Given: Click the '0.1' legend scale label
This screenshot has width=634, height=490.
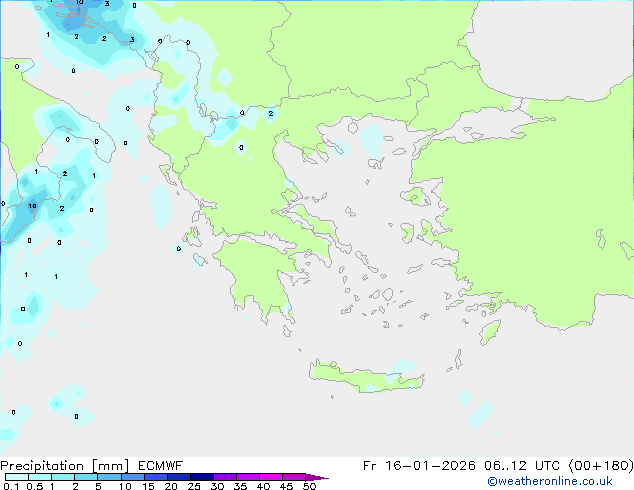Looking at the screenshot, I should (11, 486).
